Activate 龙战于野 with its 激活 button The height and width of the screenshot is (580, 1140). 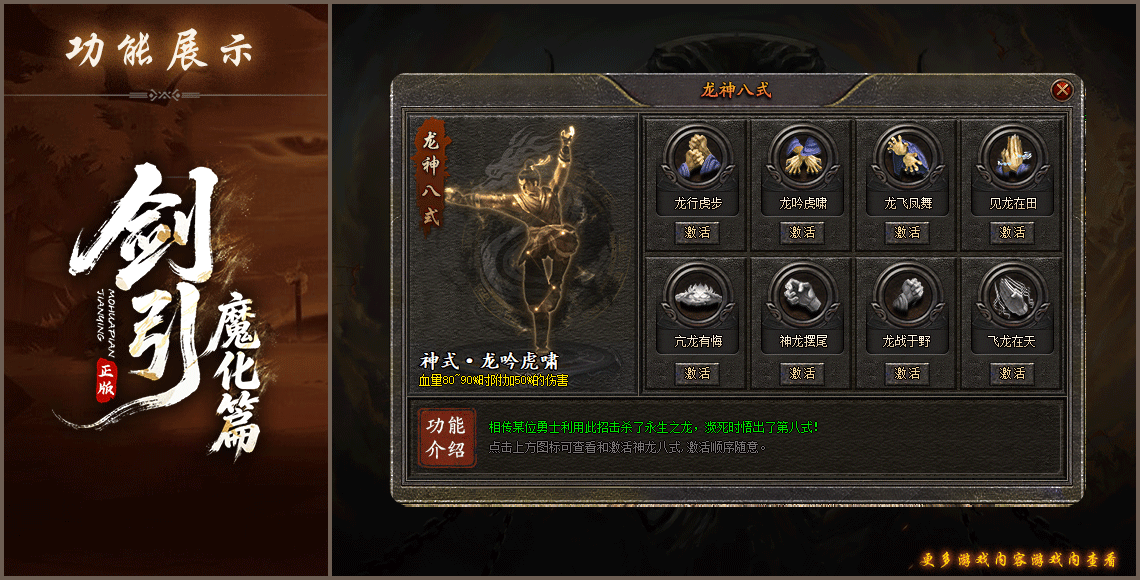click(907, 374)
